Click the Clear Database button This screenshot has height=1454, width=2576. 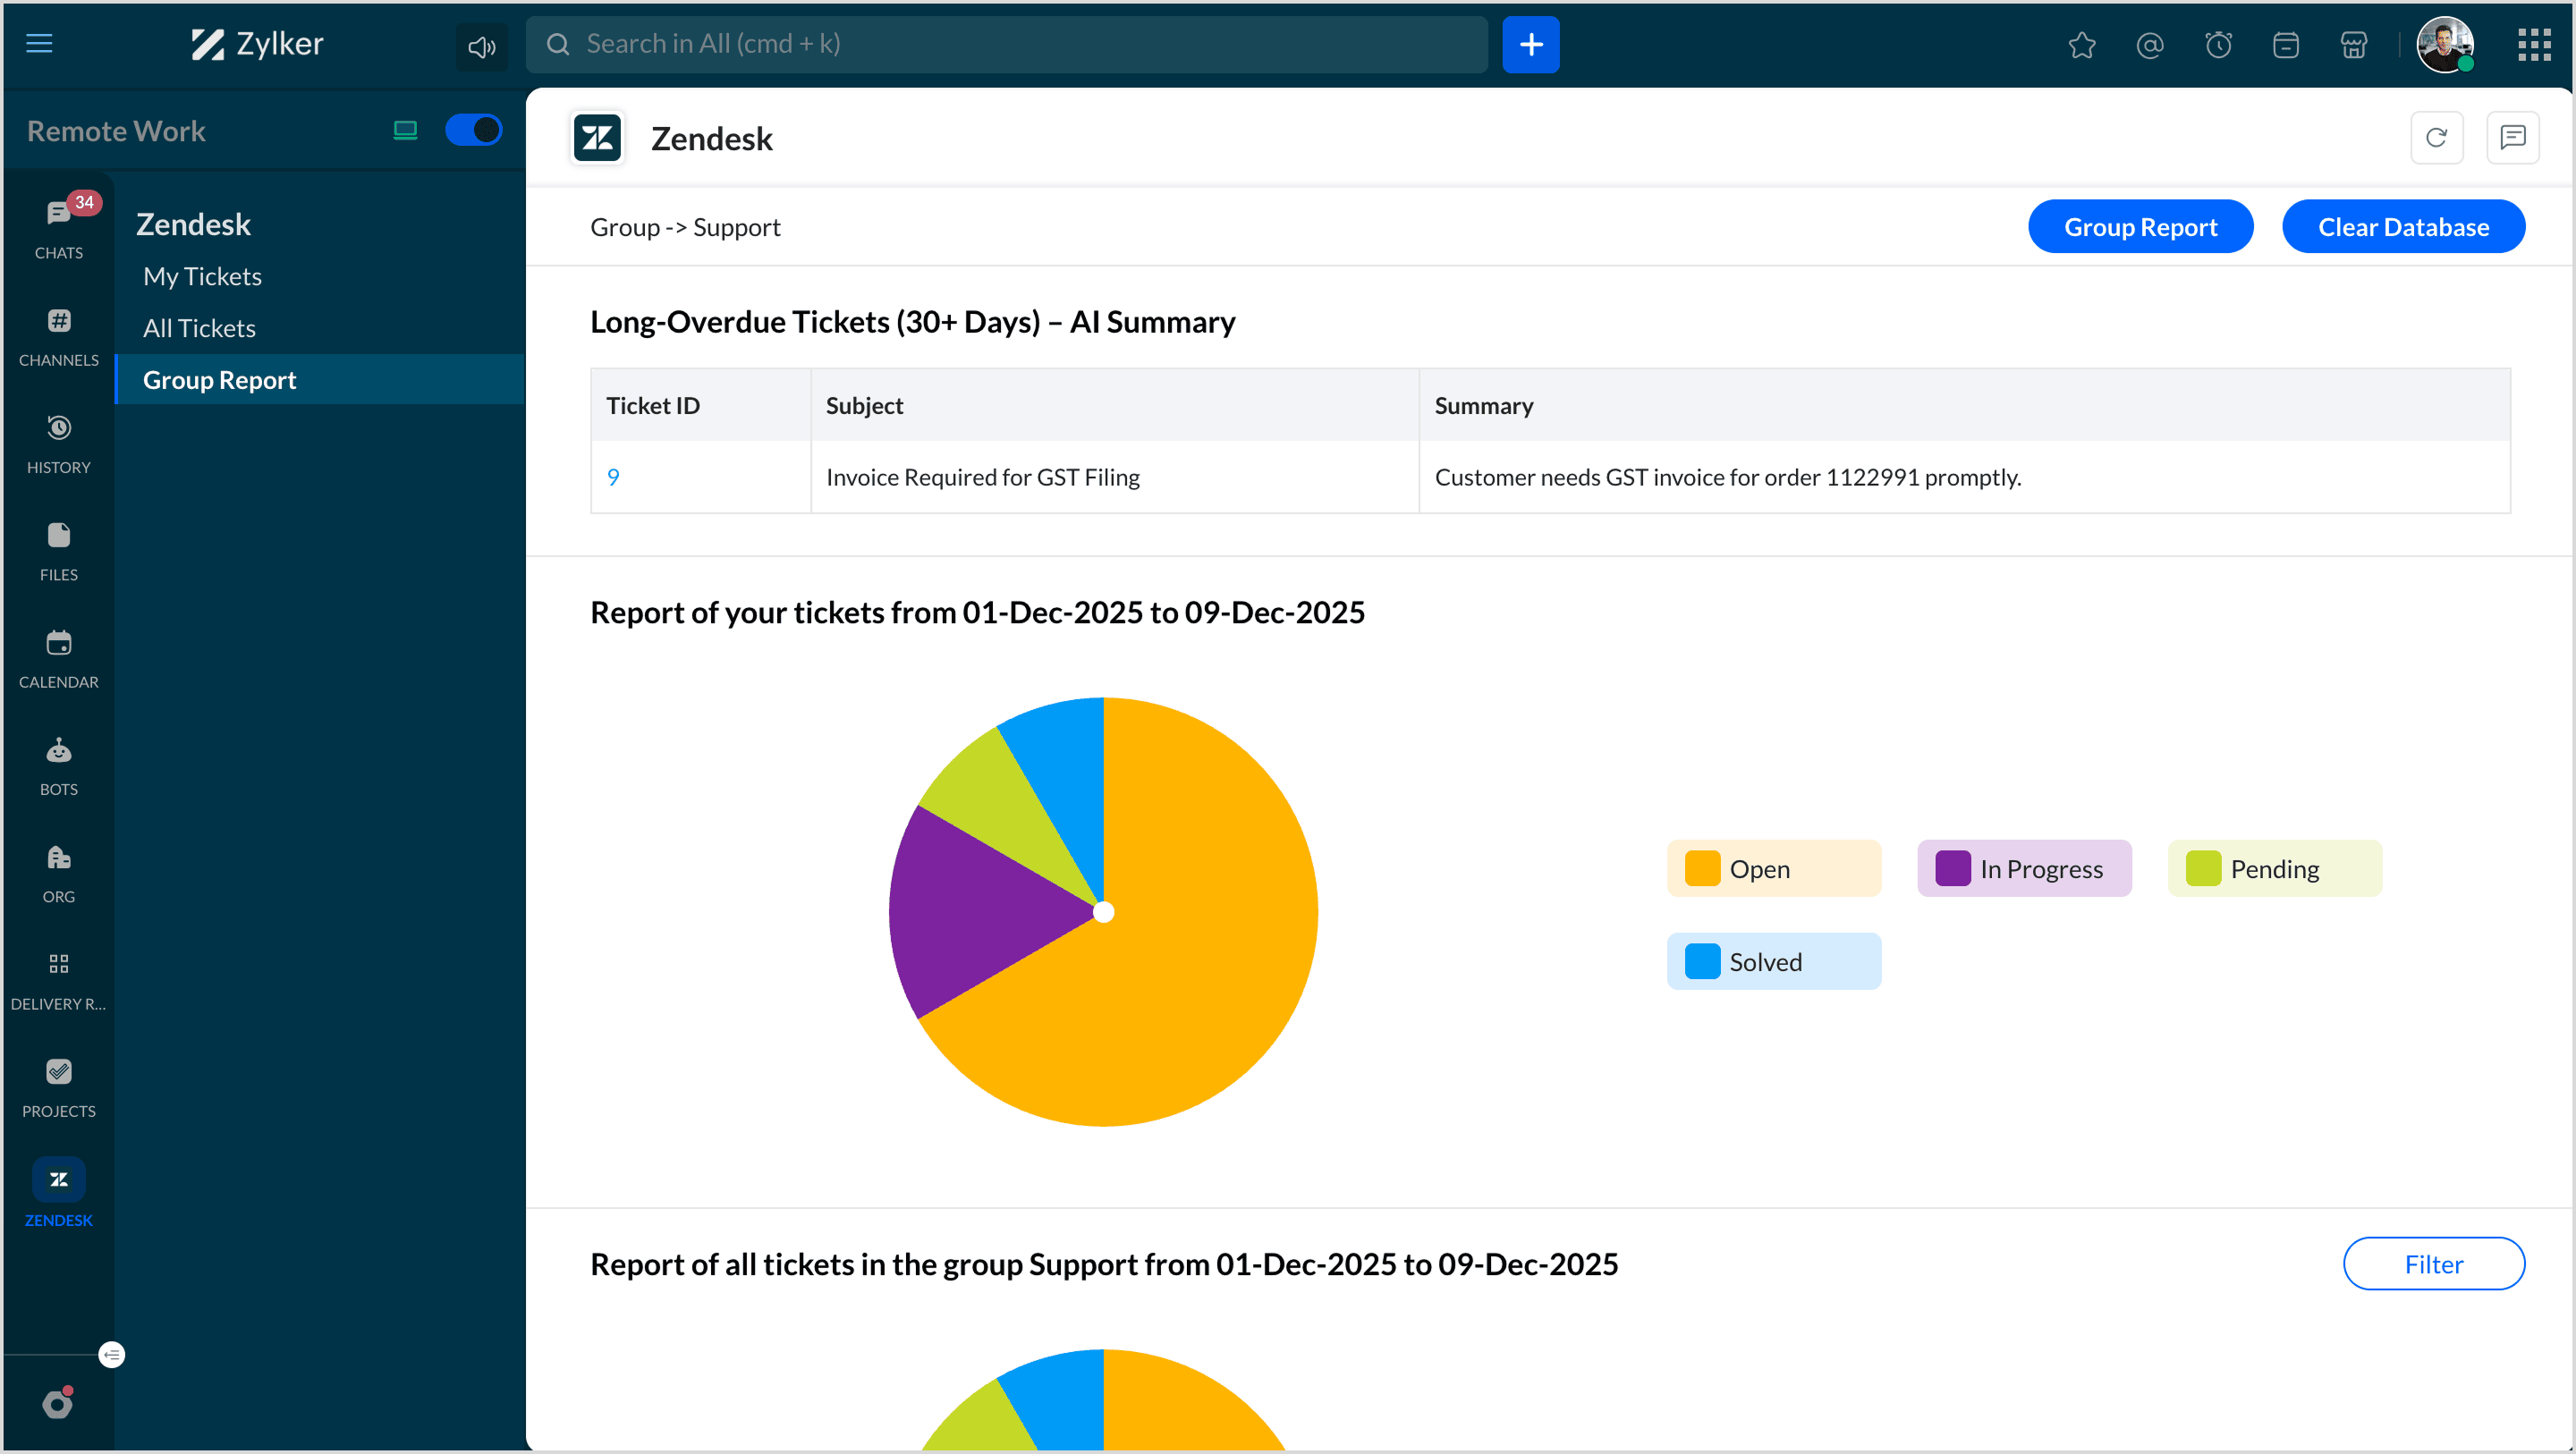(x=2403, y=227)
